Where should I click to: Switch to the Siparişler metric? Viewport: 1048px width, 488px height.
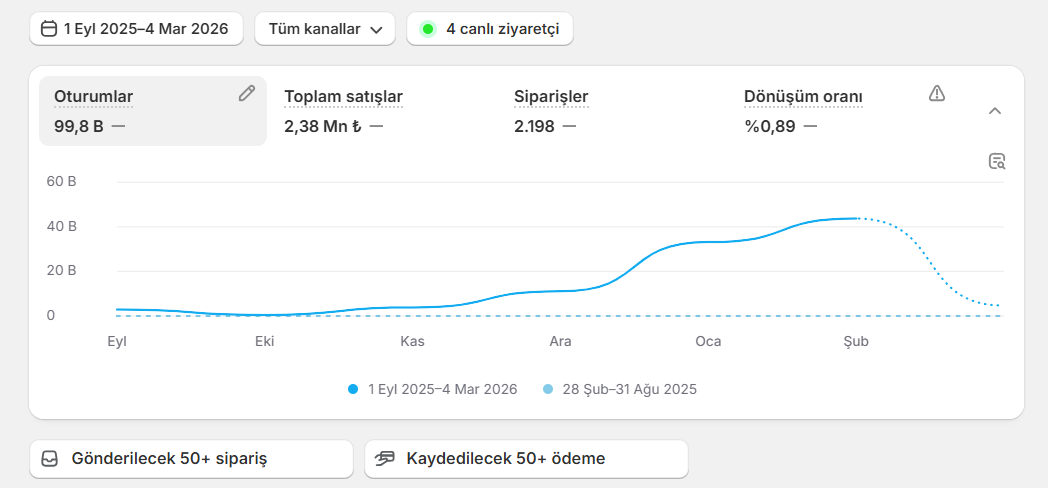551,97
